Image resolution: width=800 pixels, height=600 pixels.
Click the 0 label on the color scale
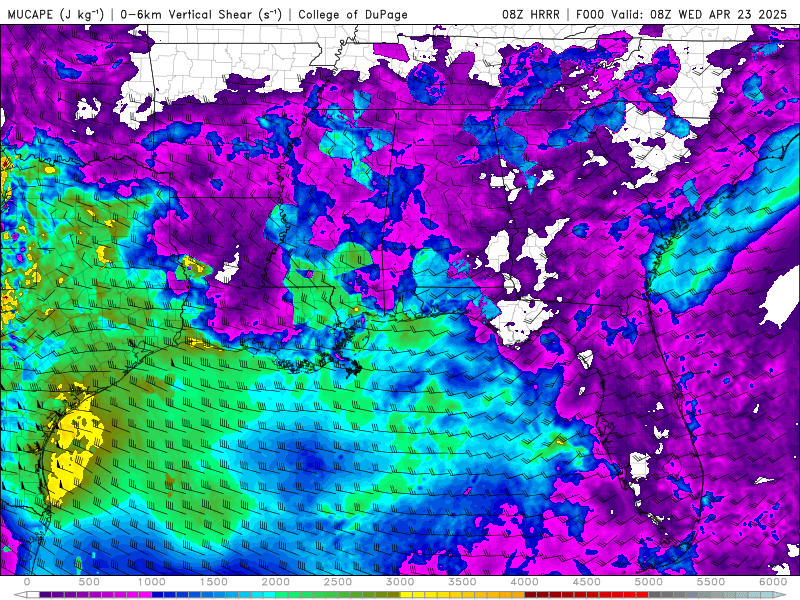pyautogui.click(x=27, y=582)
